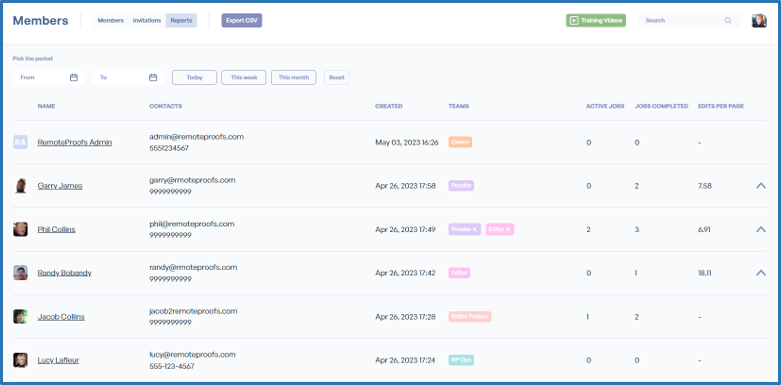Viewport: 781px width, 385px height.
Task: Sort by Edits Per Page header
Action: [721, 106]
